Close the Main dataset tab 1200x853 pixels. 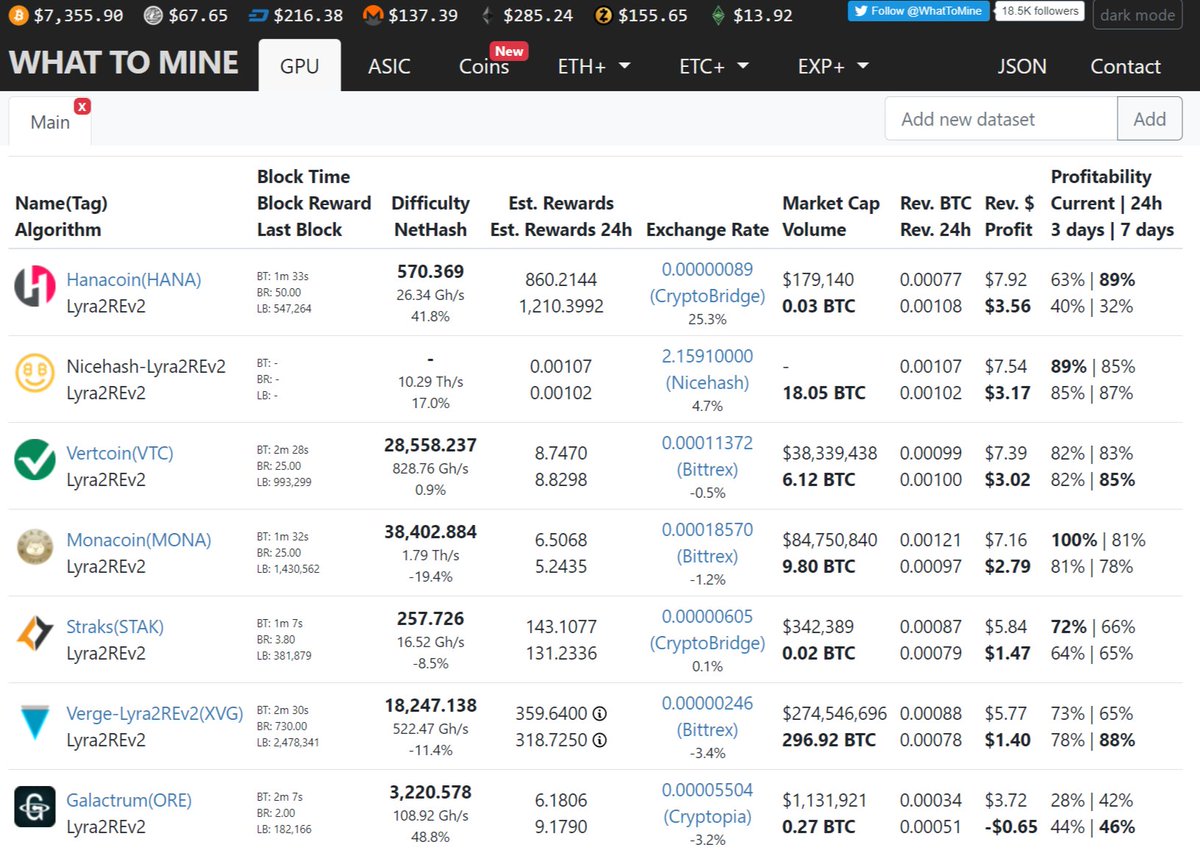click(83, 105)
